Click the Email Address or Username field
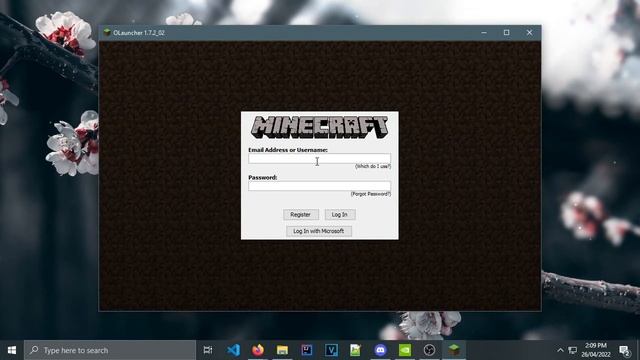Viewport: 640px width, 360px height. [319, 158]
